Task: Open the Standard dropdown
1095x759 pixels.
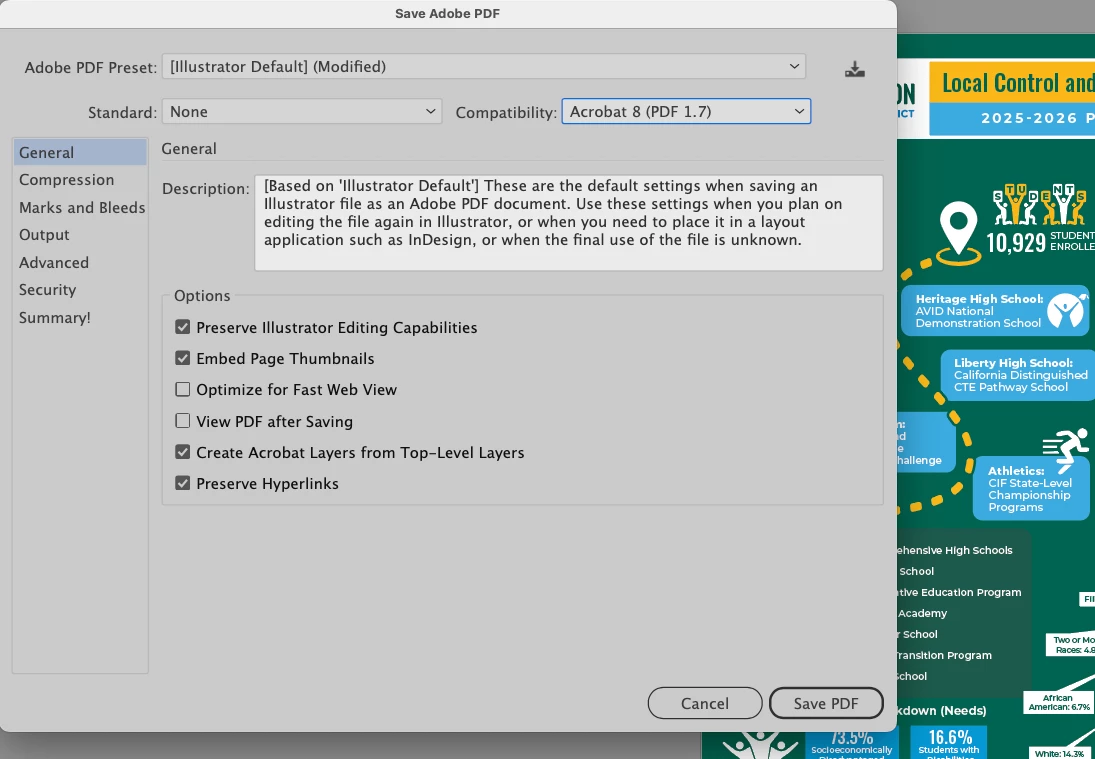Action: tap(302, 112)
